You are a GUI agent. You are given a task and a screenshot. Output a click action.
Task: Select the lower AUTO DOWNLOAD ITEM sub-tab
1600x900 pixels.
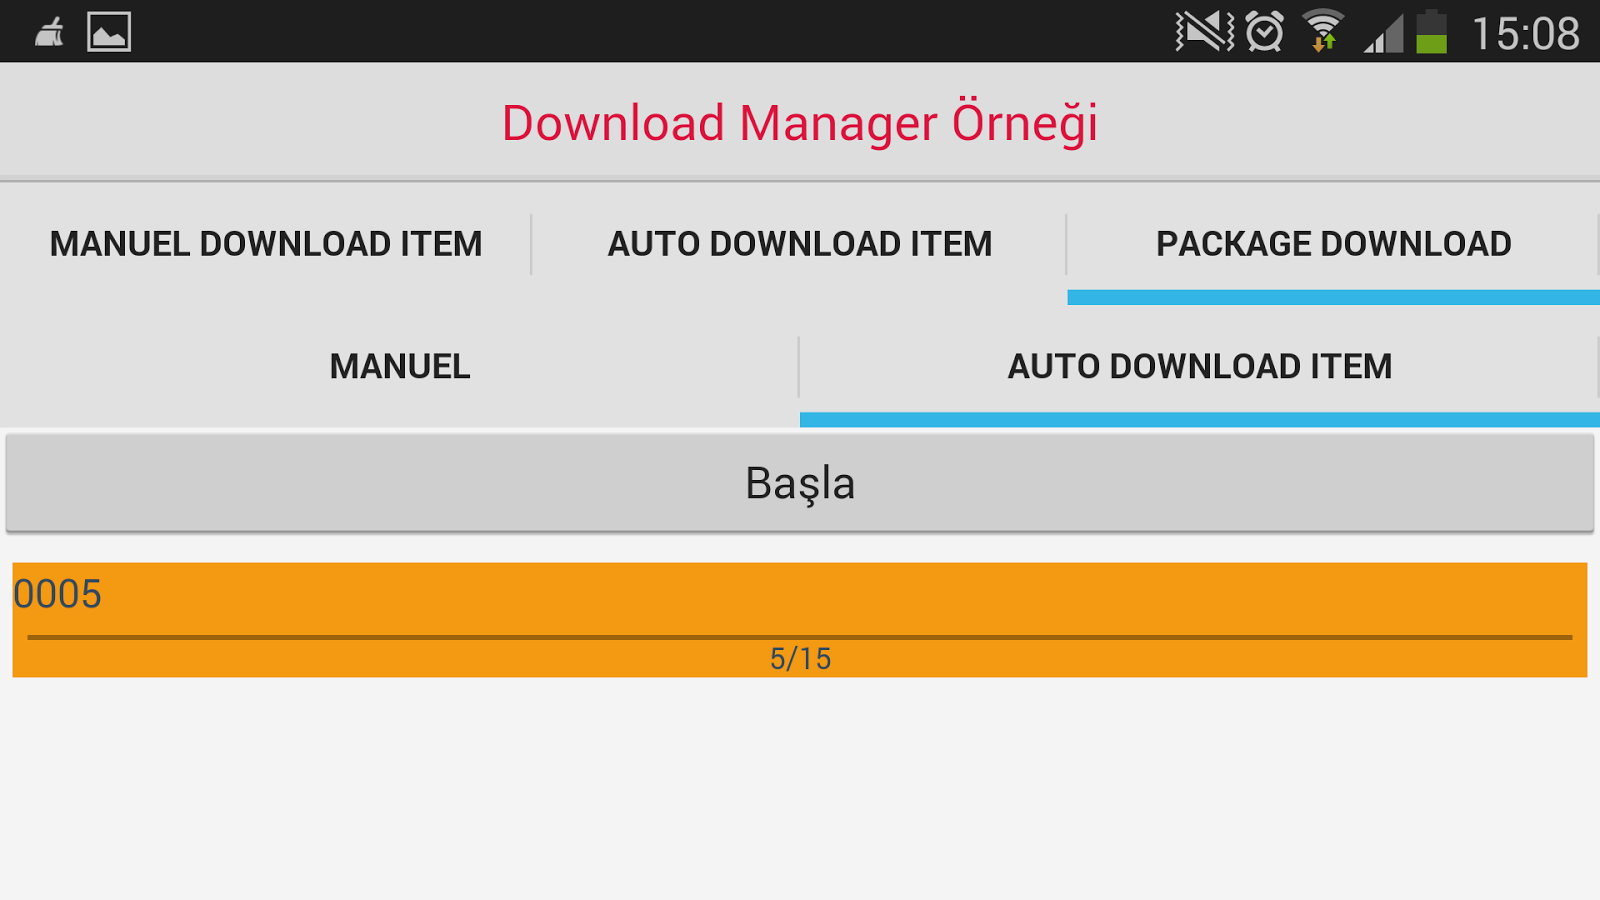pos(1200,367)
